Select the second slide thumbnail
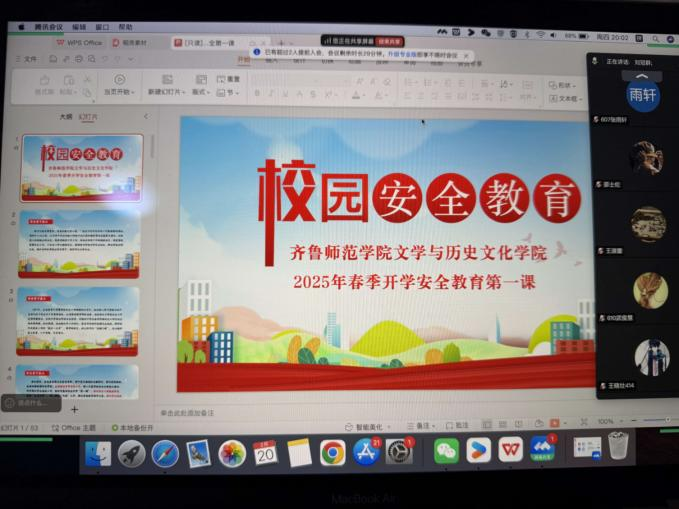Screen dimensions: 679x509 (x=78, y=241)
